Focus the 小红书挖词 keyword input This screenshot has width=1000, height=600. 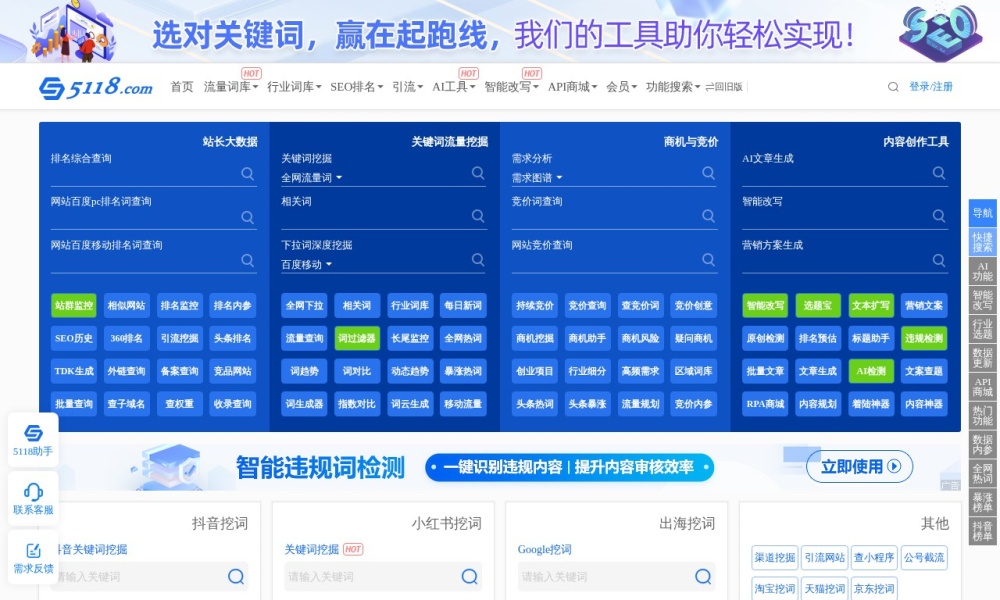click(x=383, y=576)
